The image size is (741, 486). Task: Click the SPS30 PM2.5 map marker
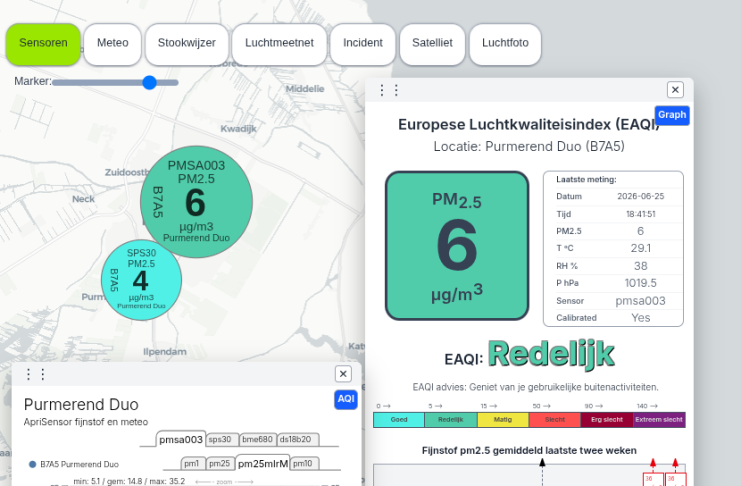tap(141, 280)
